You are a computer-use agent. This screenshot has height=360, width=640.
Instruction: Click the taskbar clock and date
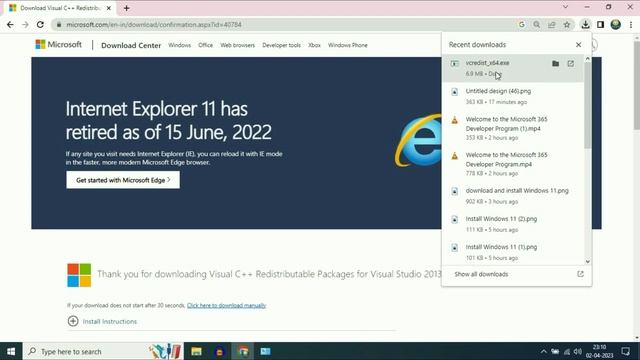tap(599, 351)
